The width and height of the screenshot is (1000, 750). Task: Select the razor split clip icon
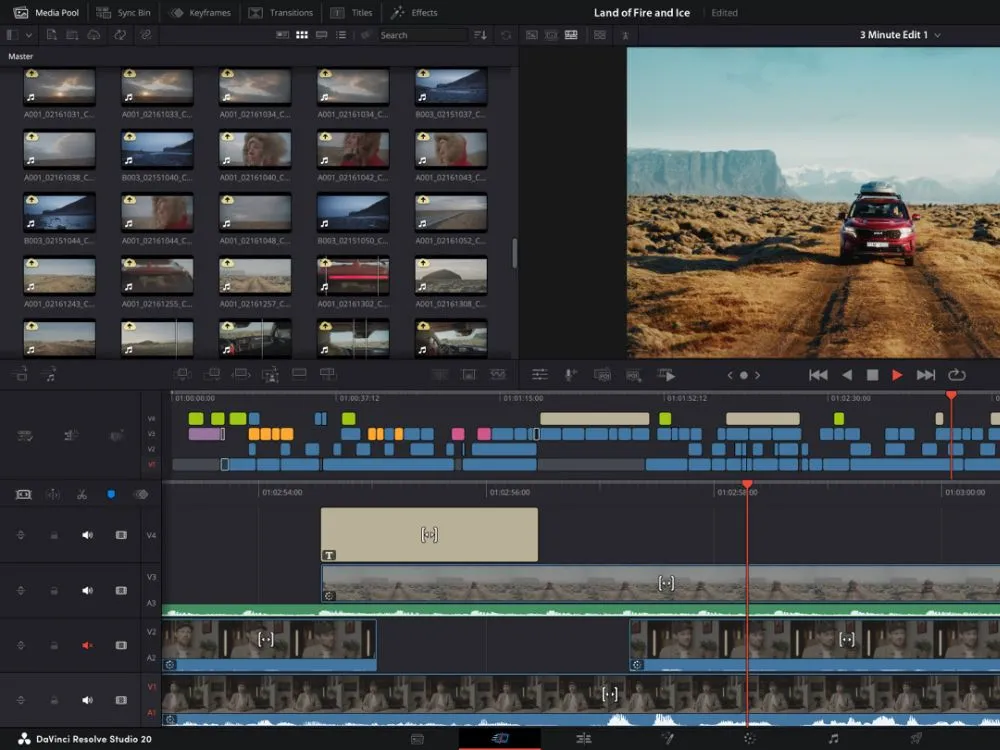click(x=82, y=494)
